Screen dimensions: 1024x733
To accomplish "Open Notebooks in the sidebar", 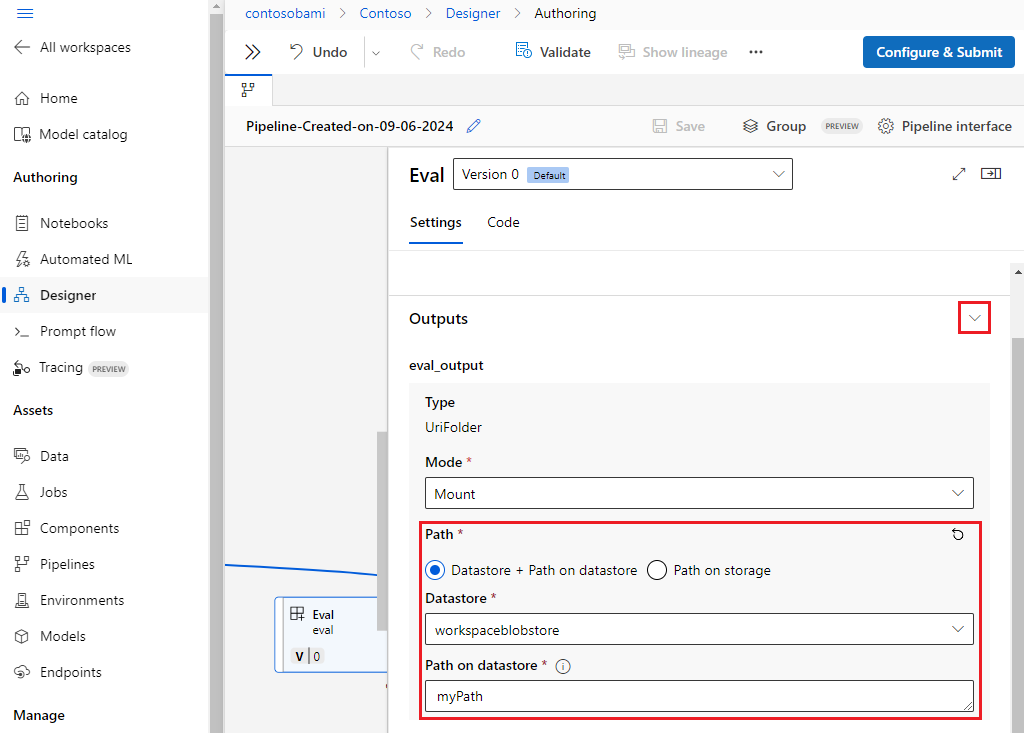I will point(73,223).
